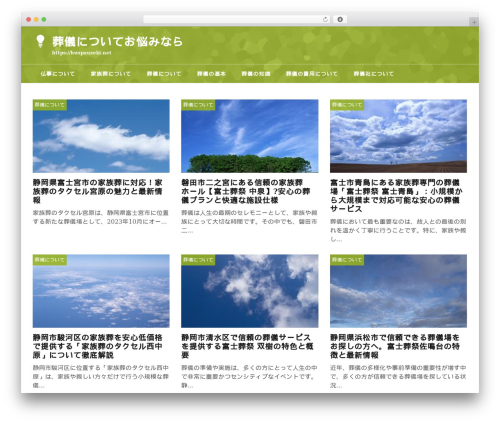Open aerial cloud thumbnail of 駿河区 article
The image size is (500, 423).
click(x=101, y=291)
